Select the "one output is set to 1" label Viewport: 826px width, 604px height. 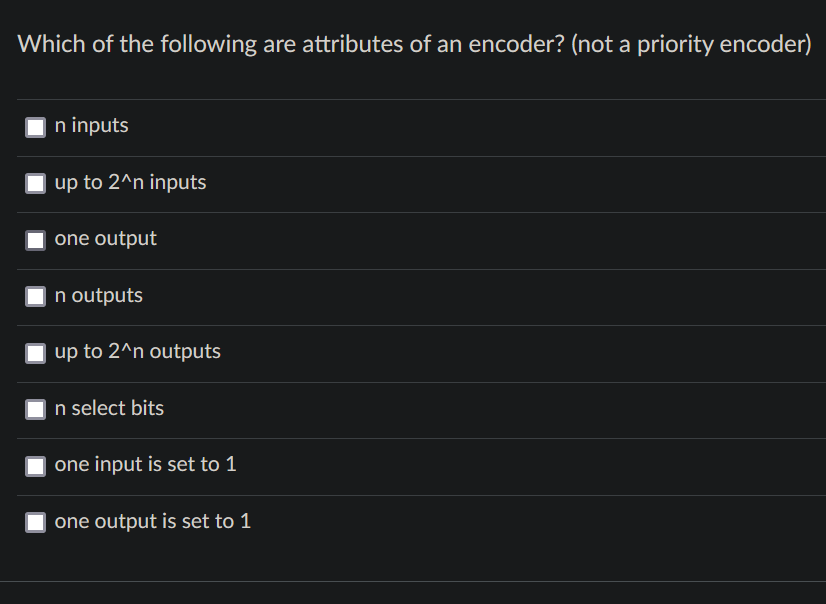tap(152, 521)
